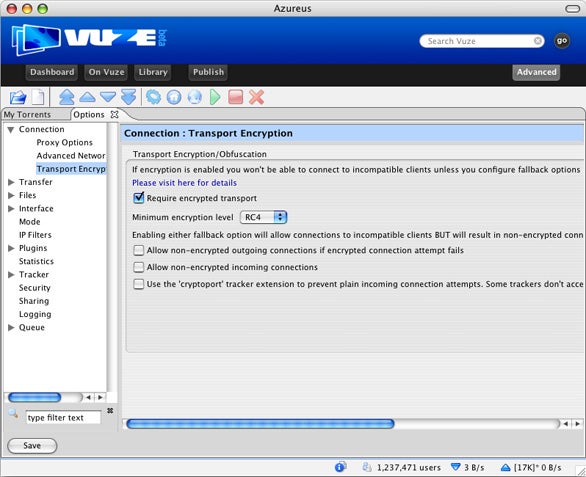This screenshot has height=477, width=586.
Task: Enable non-encrypted outgoing connections fallback
Action: click(139, 250)
